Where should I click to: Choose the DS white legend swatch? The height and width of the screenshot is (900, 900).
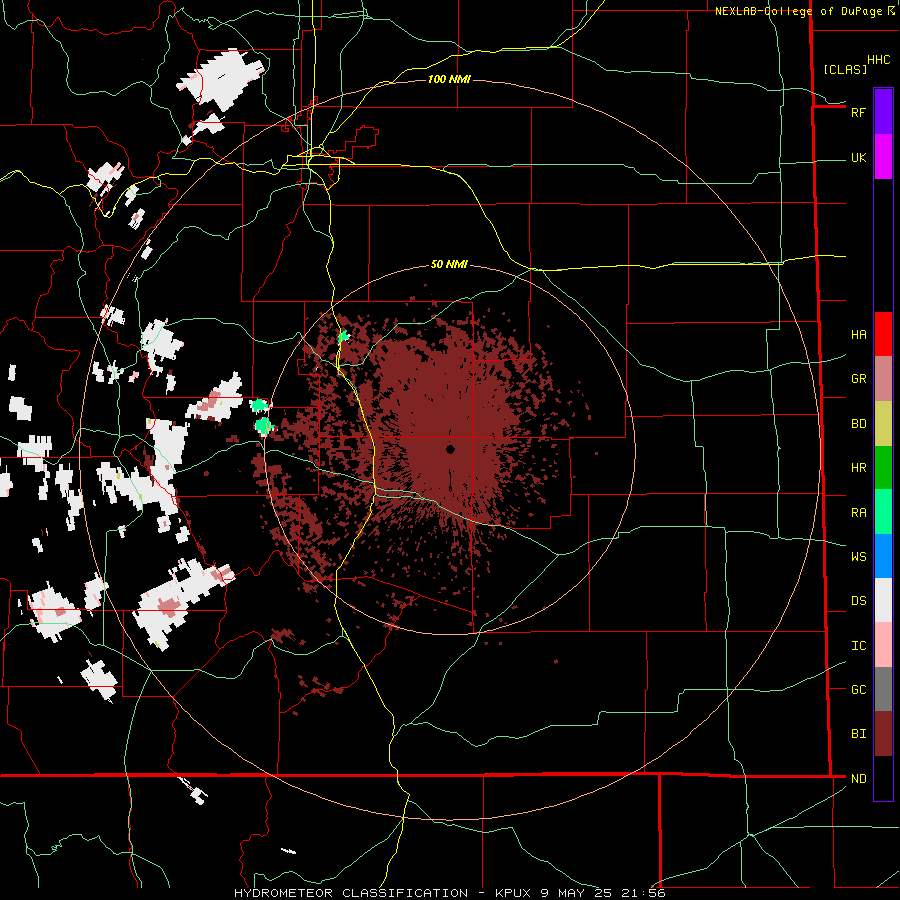pos(883,600)
